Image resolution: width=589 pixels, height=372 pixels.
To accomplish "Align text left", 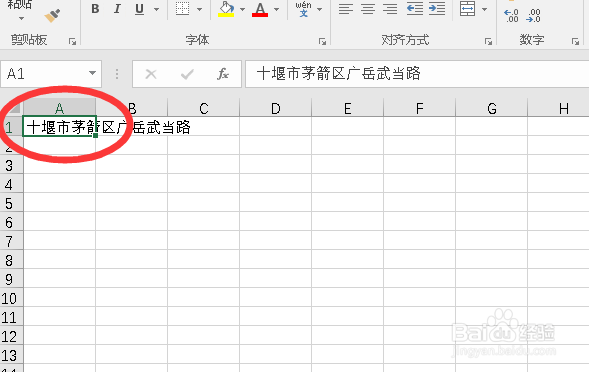I will coord(346,9).
